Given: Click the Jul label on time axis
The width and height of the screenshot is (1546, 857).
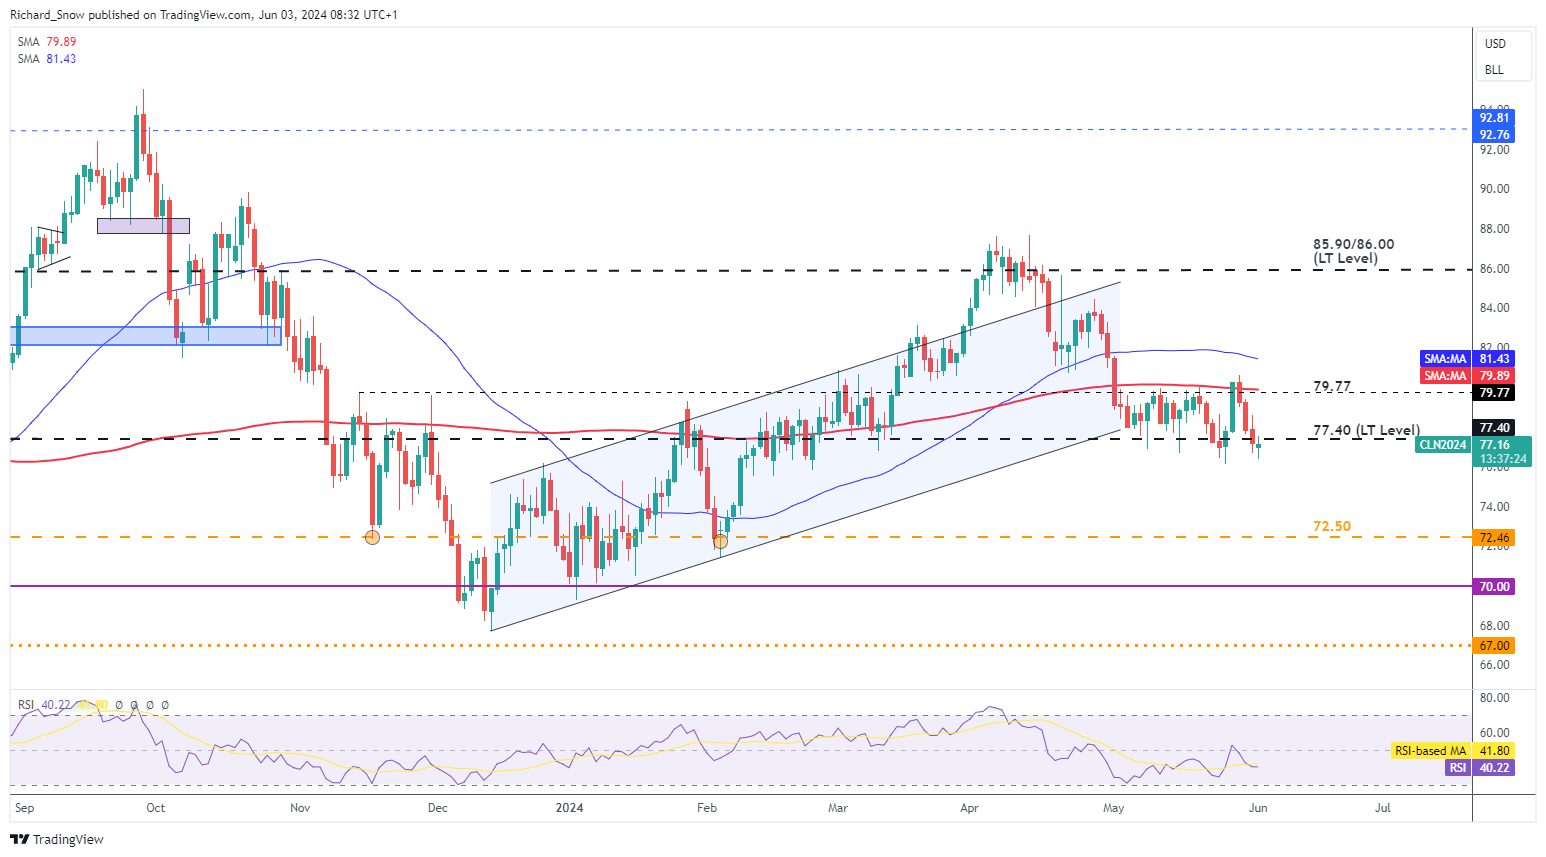Looking at the screenshot, I should [x=1383, y=807].
